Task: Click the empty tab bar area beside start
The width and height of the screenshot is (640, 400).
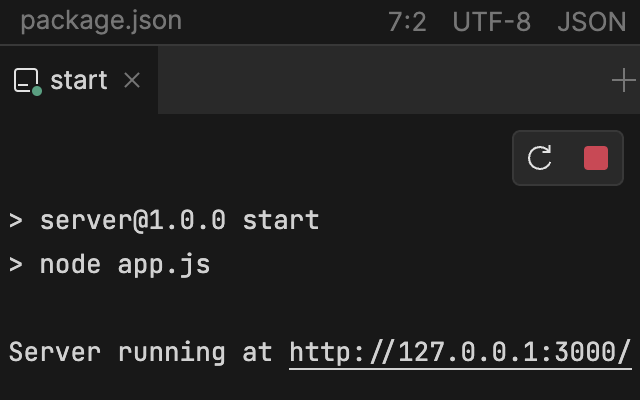Action: 380,81
